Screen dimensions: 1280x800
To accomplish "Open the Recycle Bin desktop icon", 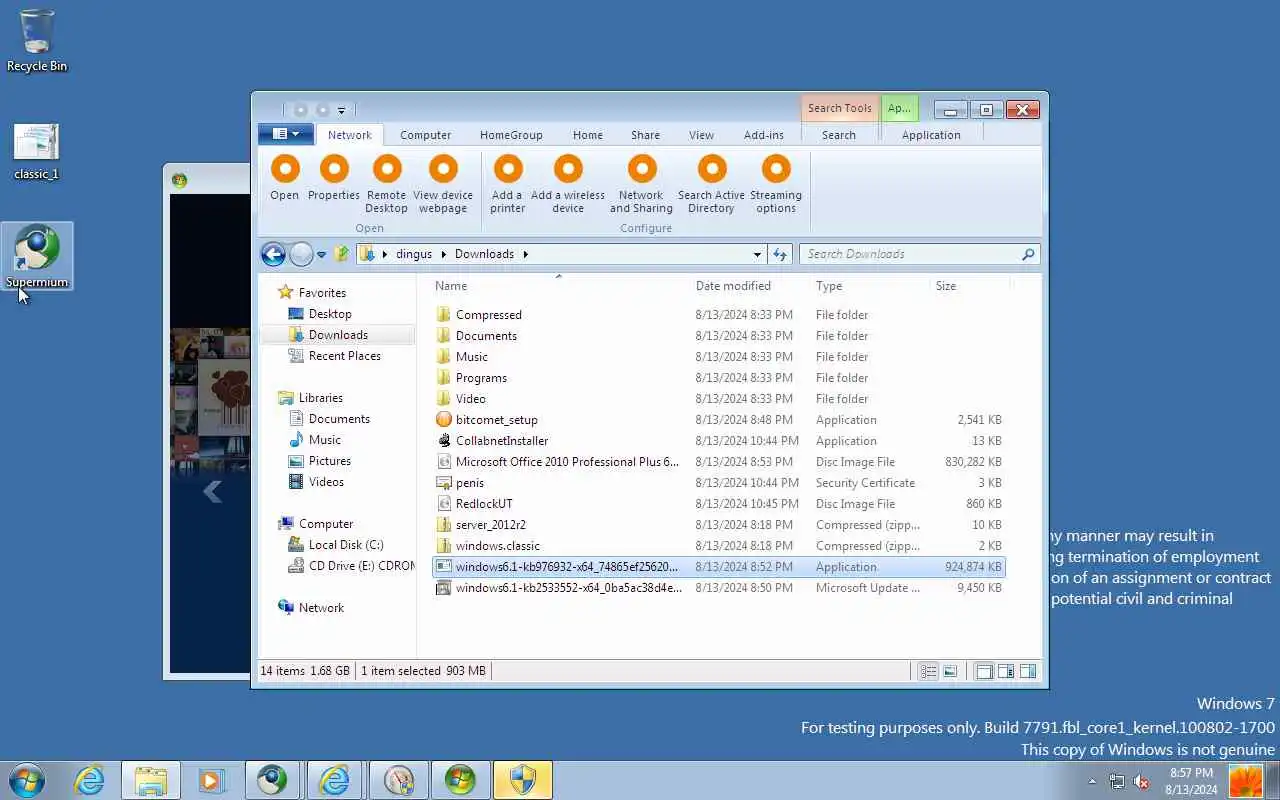I will click(x=37, y=40).
